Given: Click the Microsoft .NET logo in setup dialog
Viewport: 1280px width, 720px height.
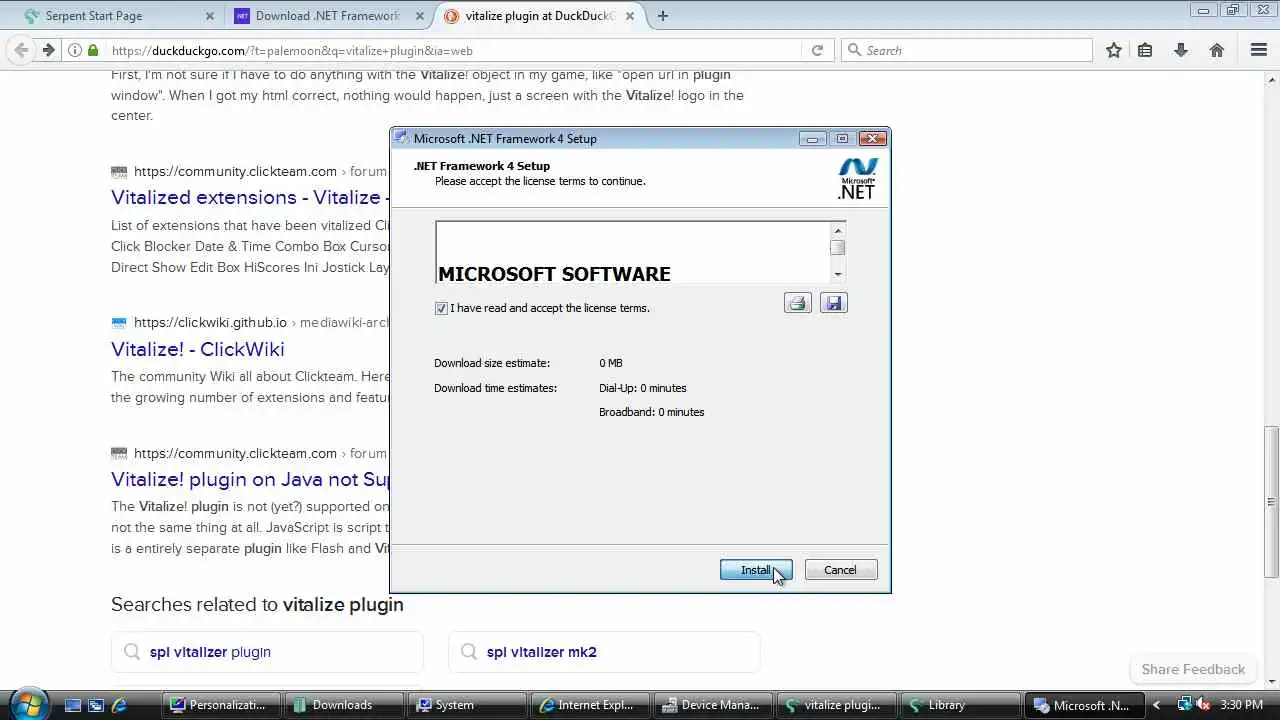Looking at the screenshot, I should click(857, 179).
